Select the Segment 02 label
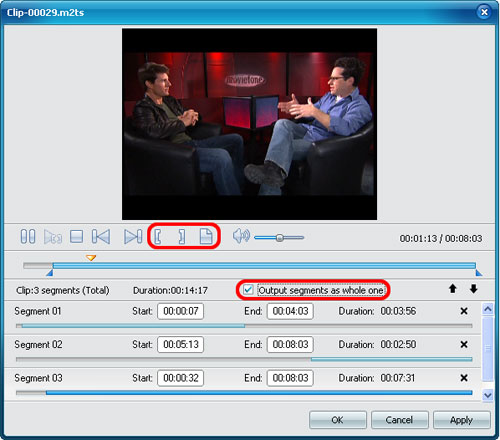 [x=38, y=344]
